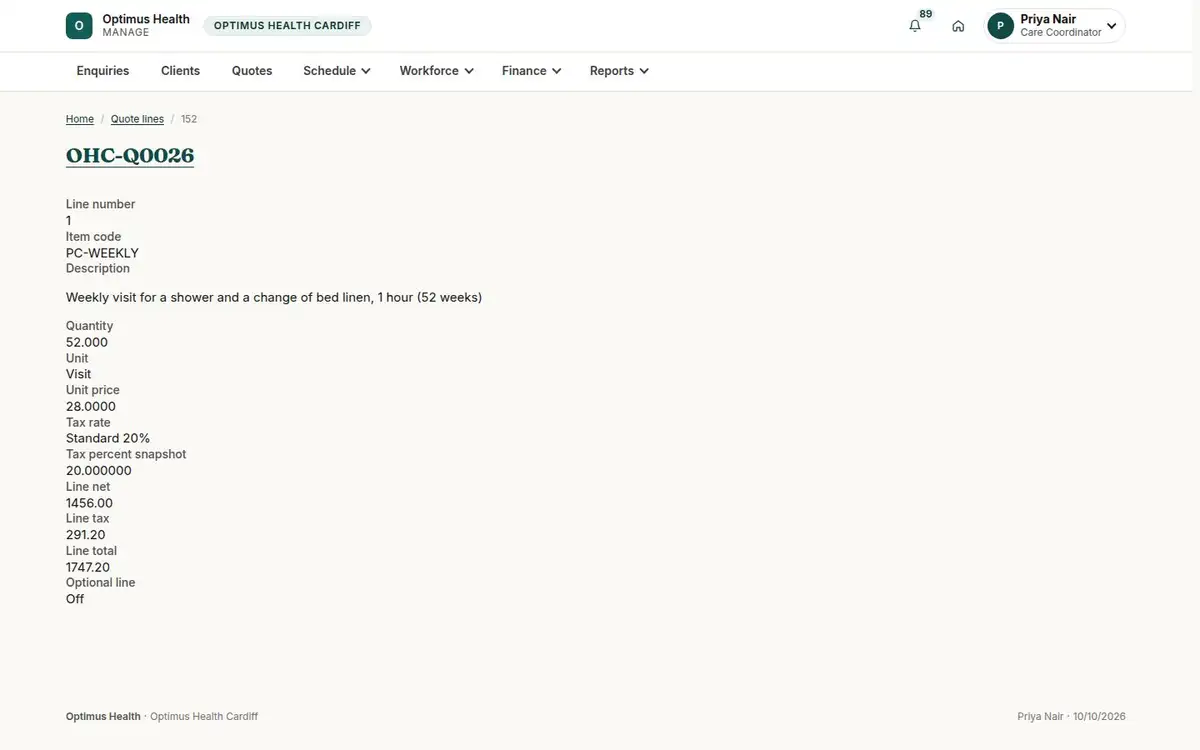Click the Optimus Health Manage title
Screen dimensions: 1200x750
tap(146, 25)
